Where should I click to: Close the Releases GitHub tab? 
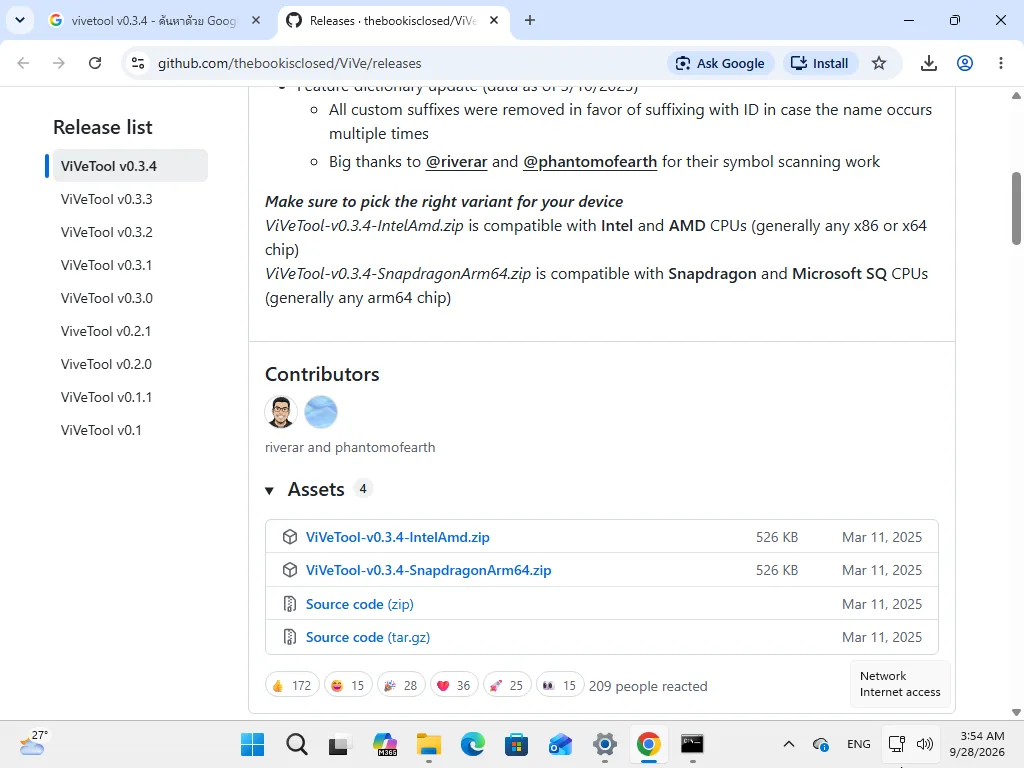click(494, 20)
